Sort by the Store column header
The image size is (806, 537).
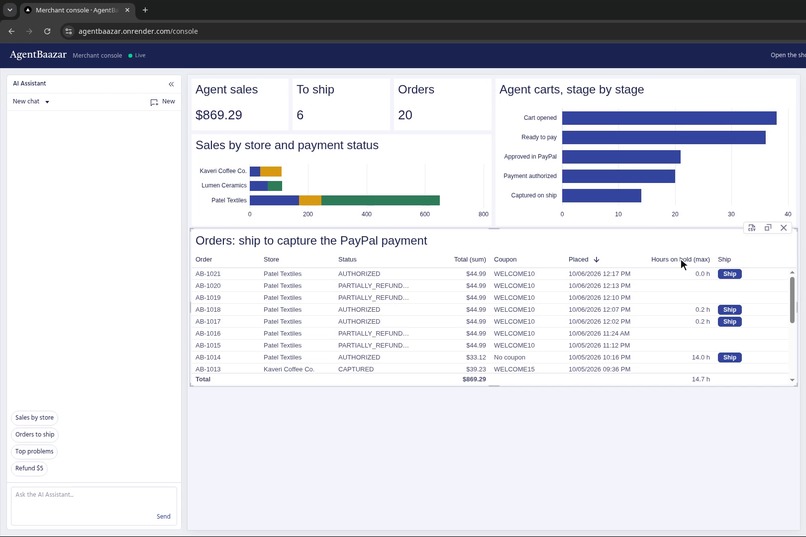coord(271,260)
